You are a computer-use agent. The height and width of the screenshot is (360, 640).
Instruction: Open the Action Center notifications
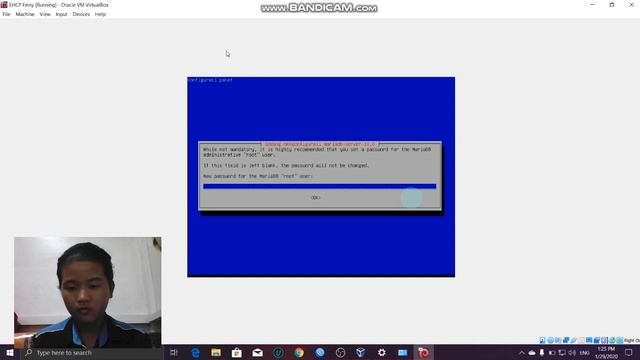click(629, 353)
